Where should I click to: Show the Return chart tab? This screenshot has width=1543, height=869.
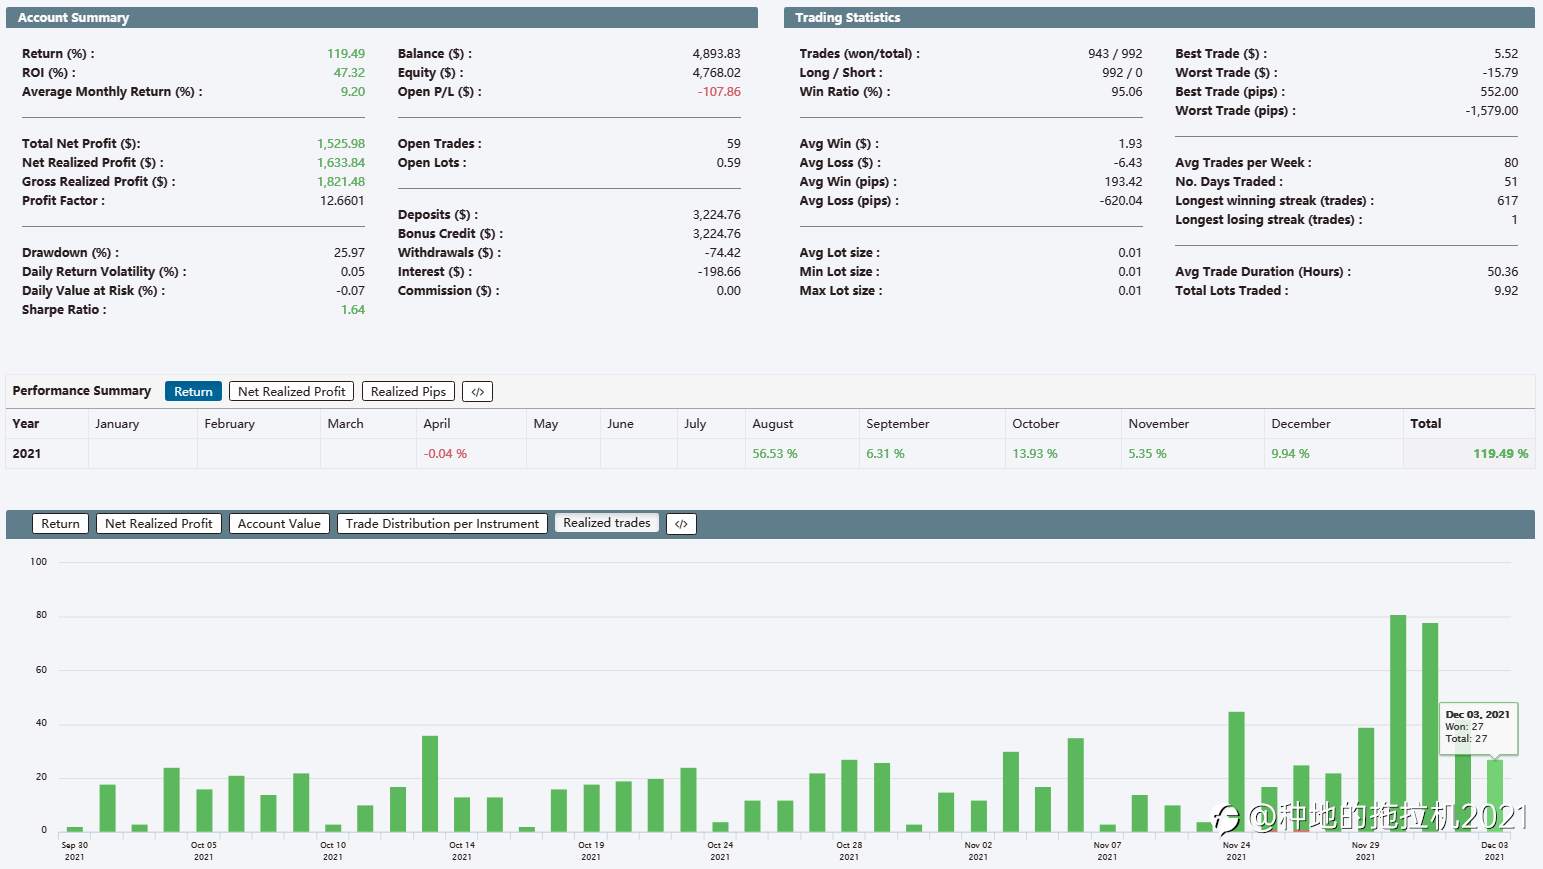coord(60,524)
